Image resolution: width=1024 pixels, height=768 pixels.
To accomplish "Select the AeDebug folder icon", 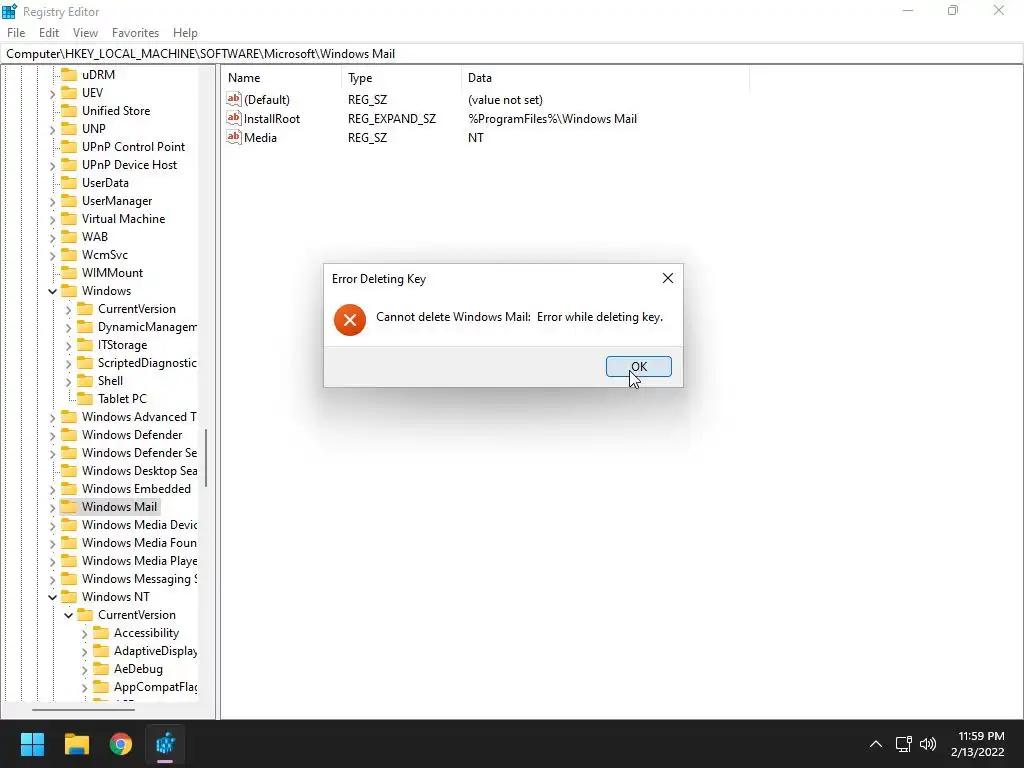I will click(x=101, y=669).
